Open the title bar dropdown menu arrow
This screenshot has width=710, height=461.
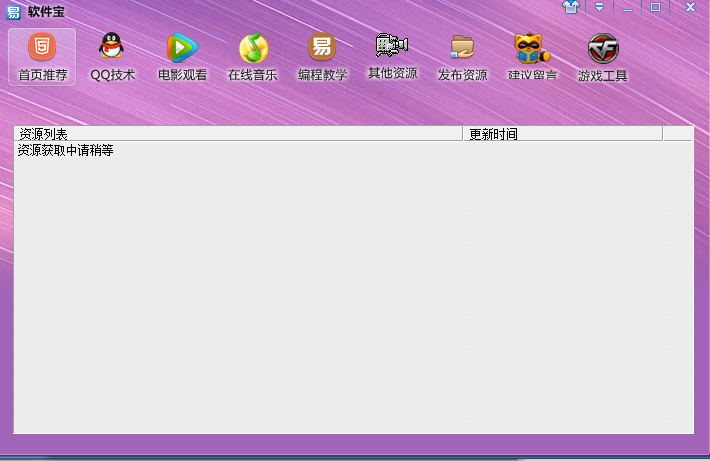click(x=599, y=7)
